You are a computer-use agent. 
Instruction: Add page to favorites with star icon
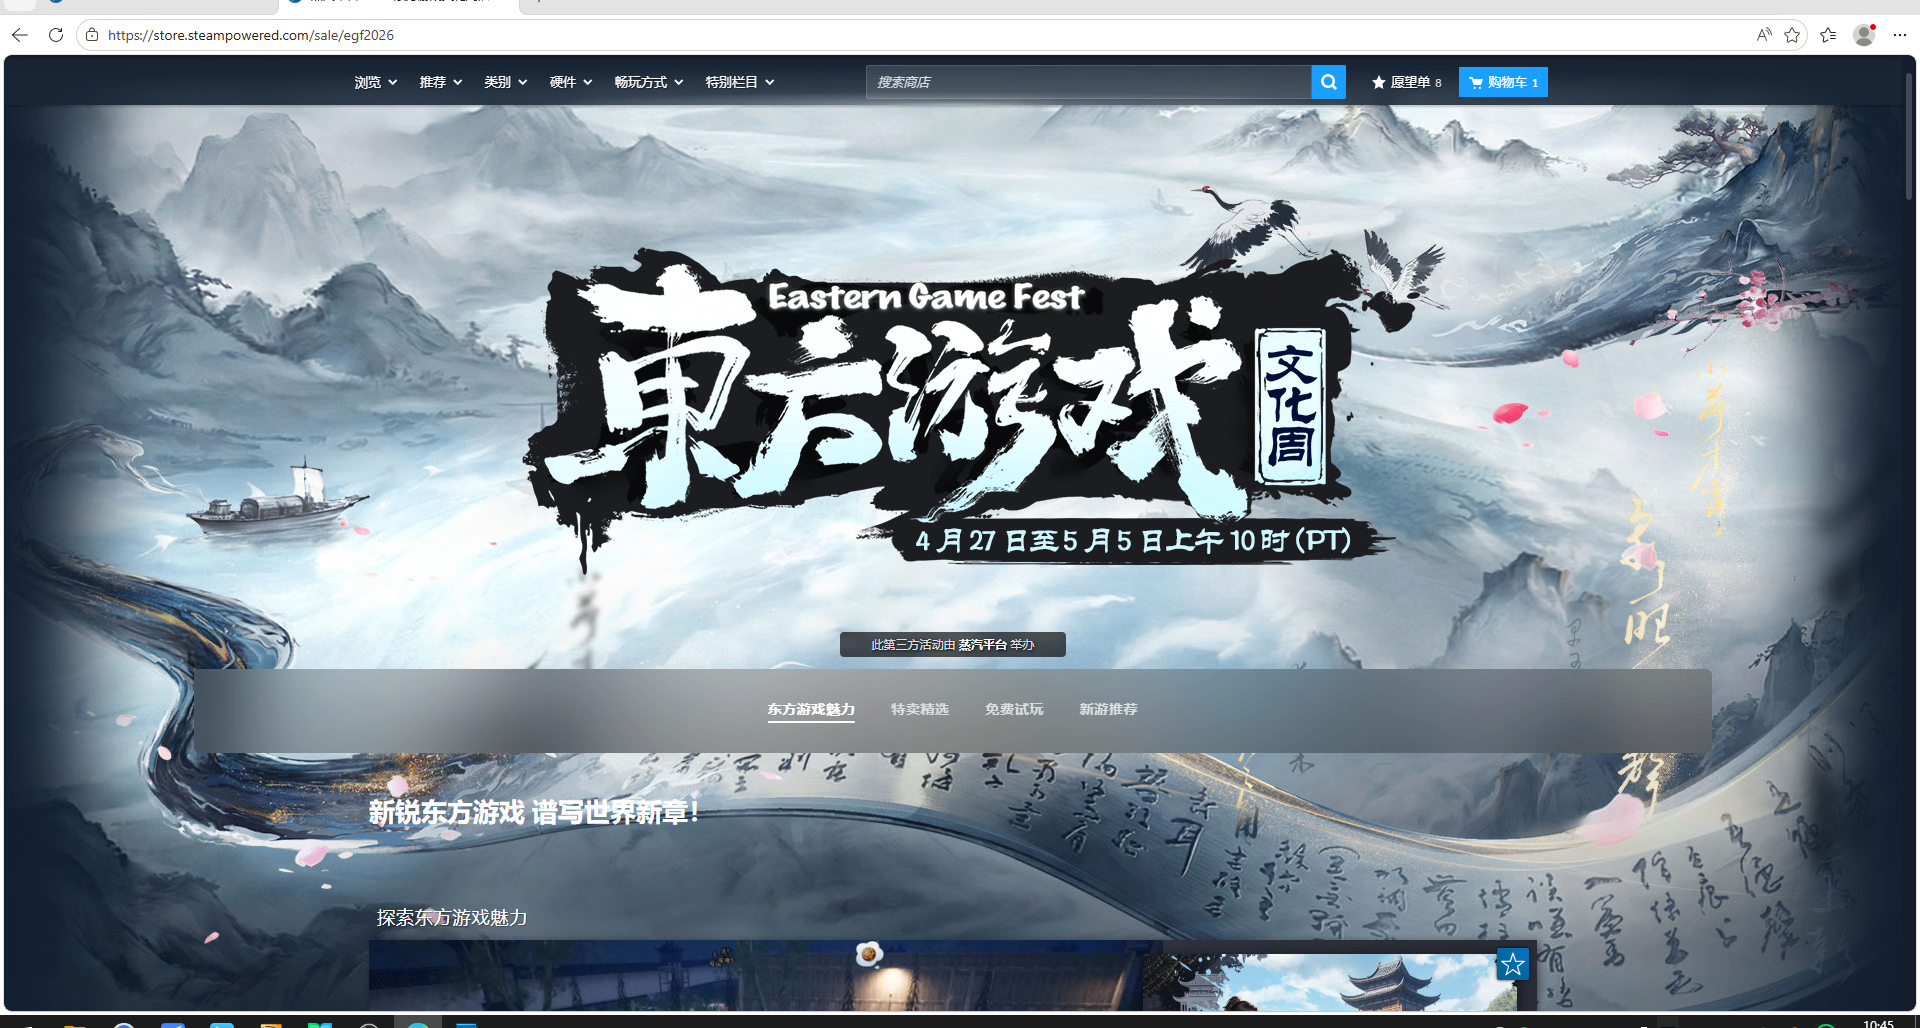pyautogui.click(x=1792, y=35)
